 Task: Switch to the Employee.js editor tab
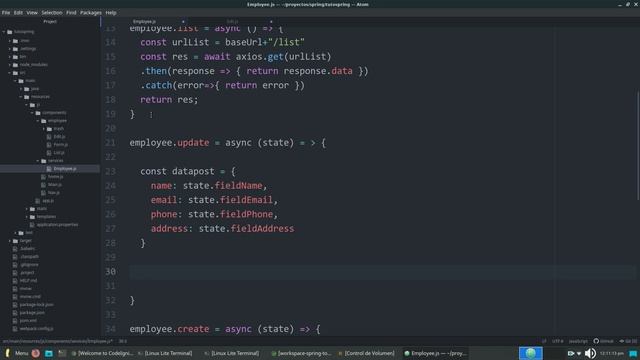tap(144, 21)
